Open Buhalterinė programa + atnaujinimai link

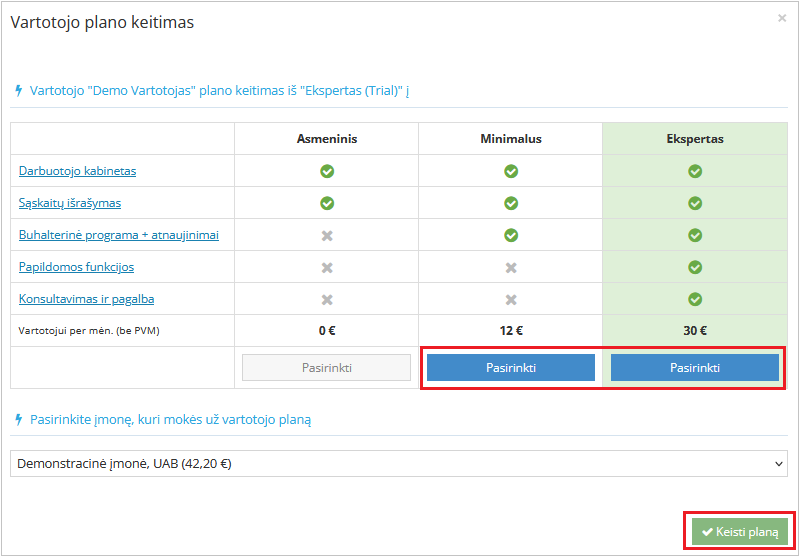point(118,235)
